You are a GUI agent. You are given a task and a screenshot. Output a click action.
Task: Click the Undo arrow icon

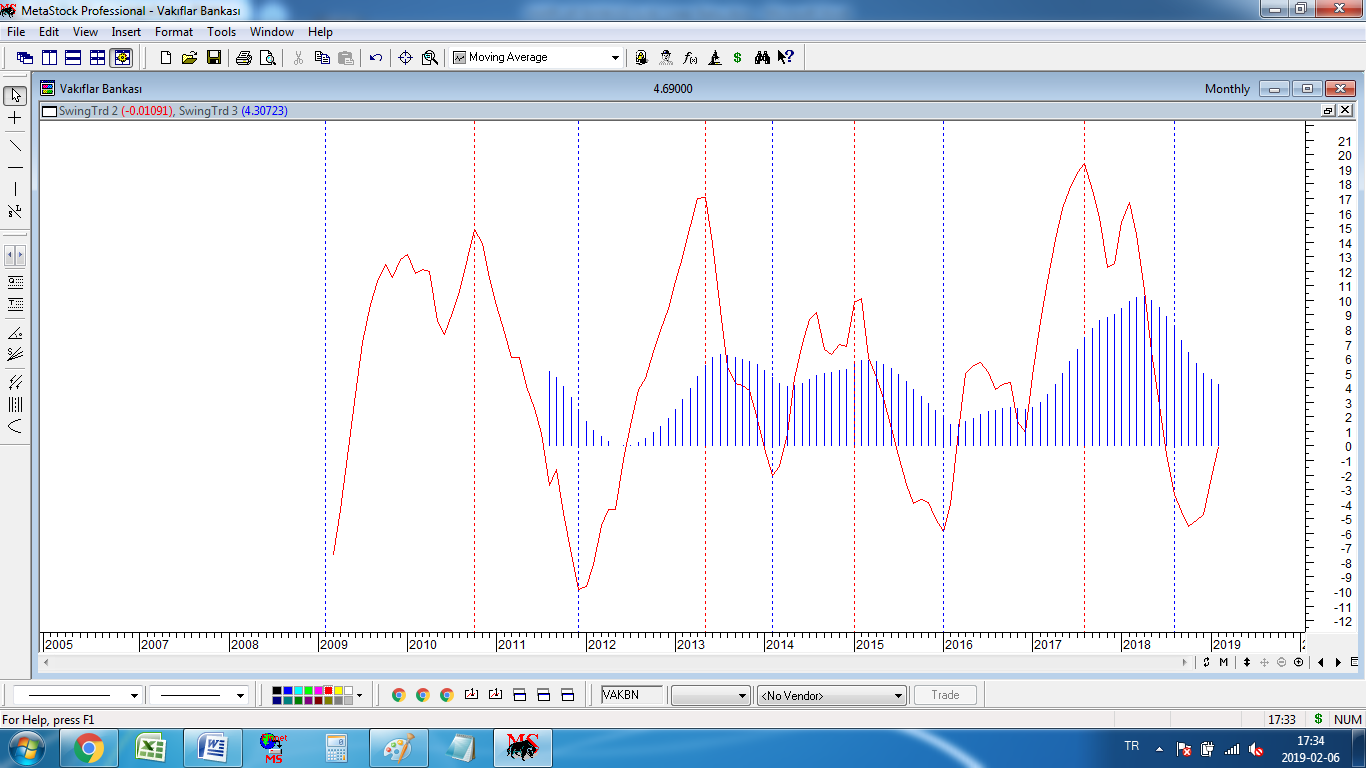(x=376, y=58)
